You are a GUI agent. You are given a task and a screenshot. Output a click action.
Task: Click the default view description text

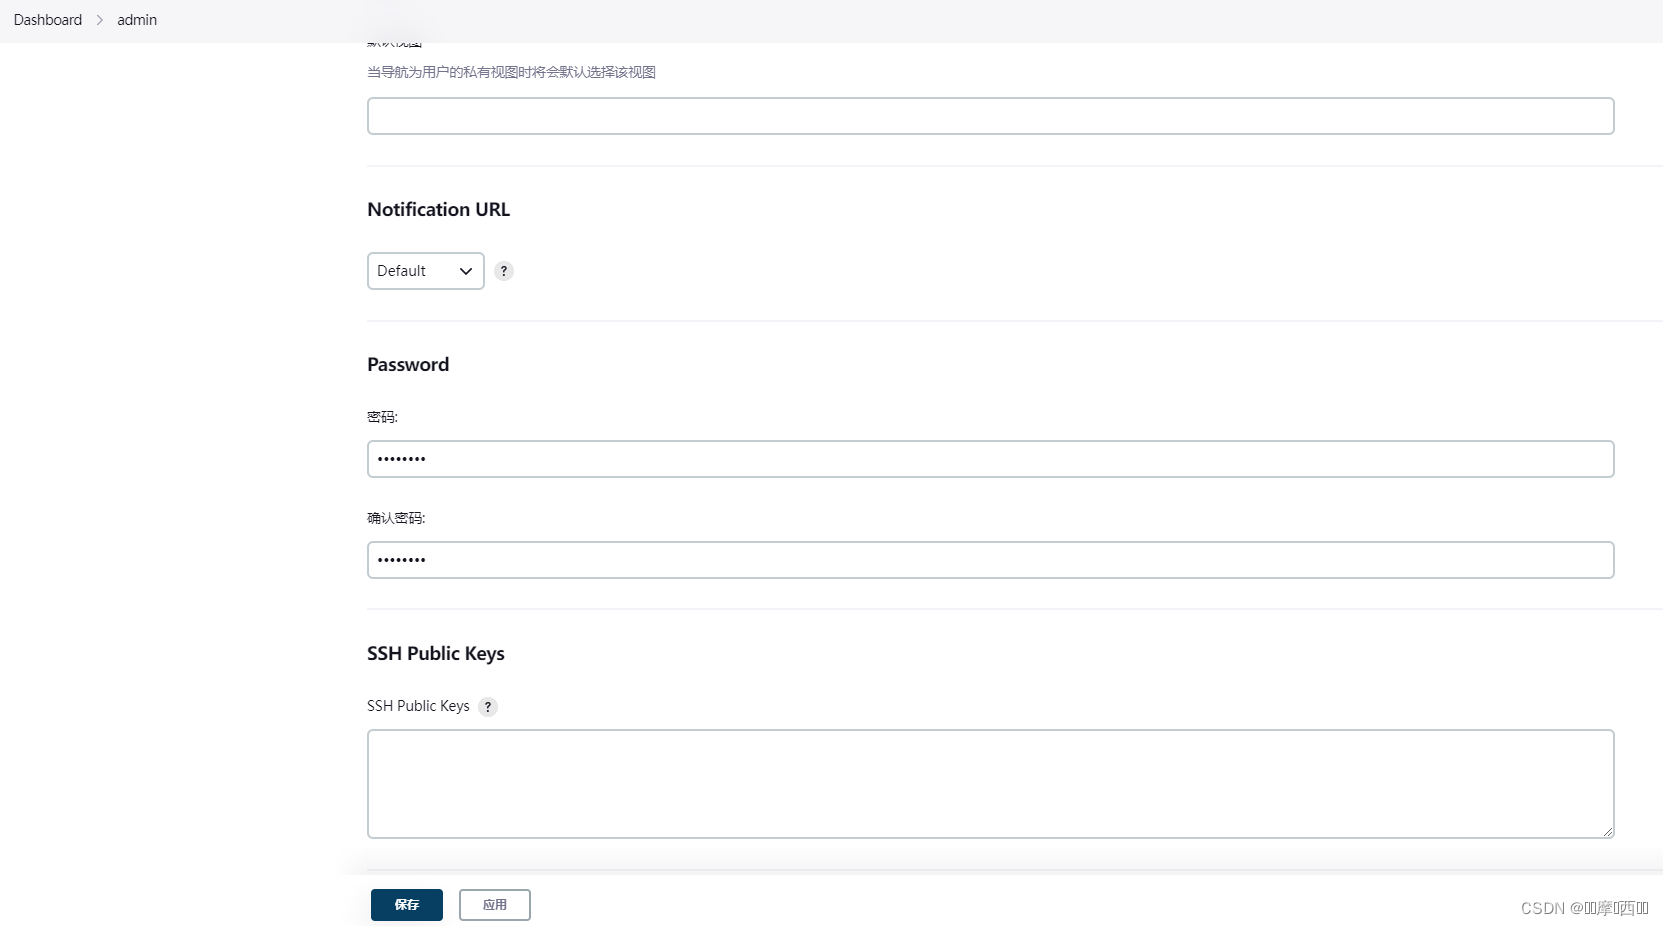click(511, 72)
